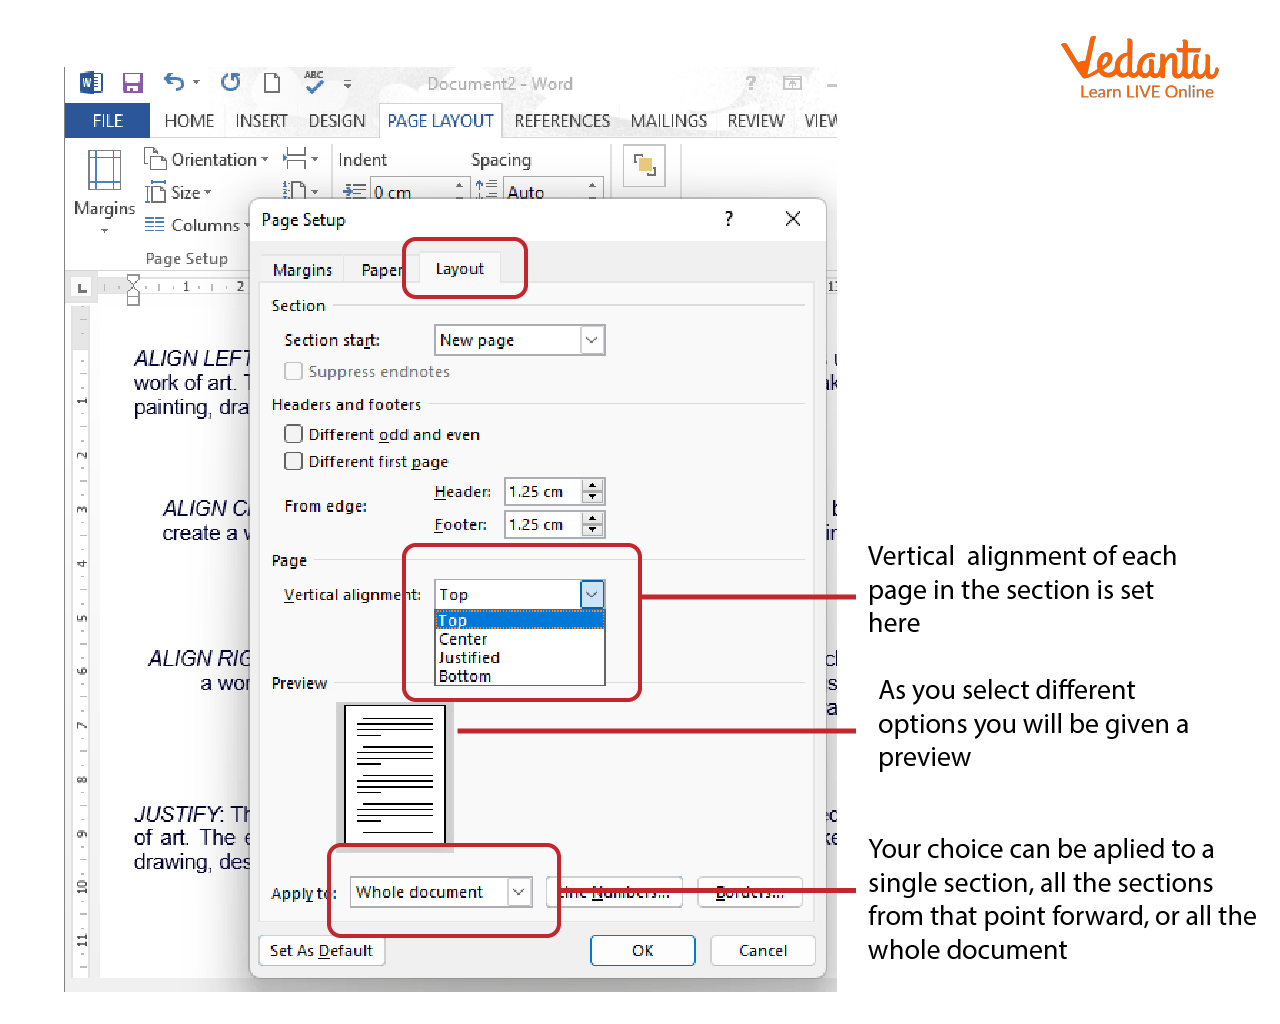1280x1024 pixels.
Task: Switch to the Margins tab in dialog
Action: pos(302,270)
